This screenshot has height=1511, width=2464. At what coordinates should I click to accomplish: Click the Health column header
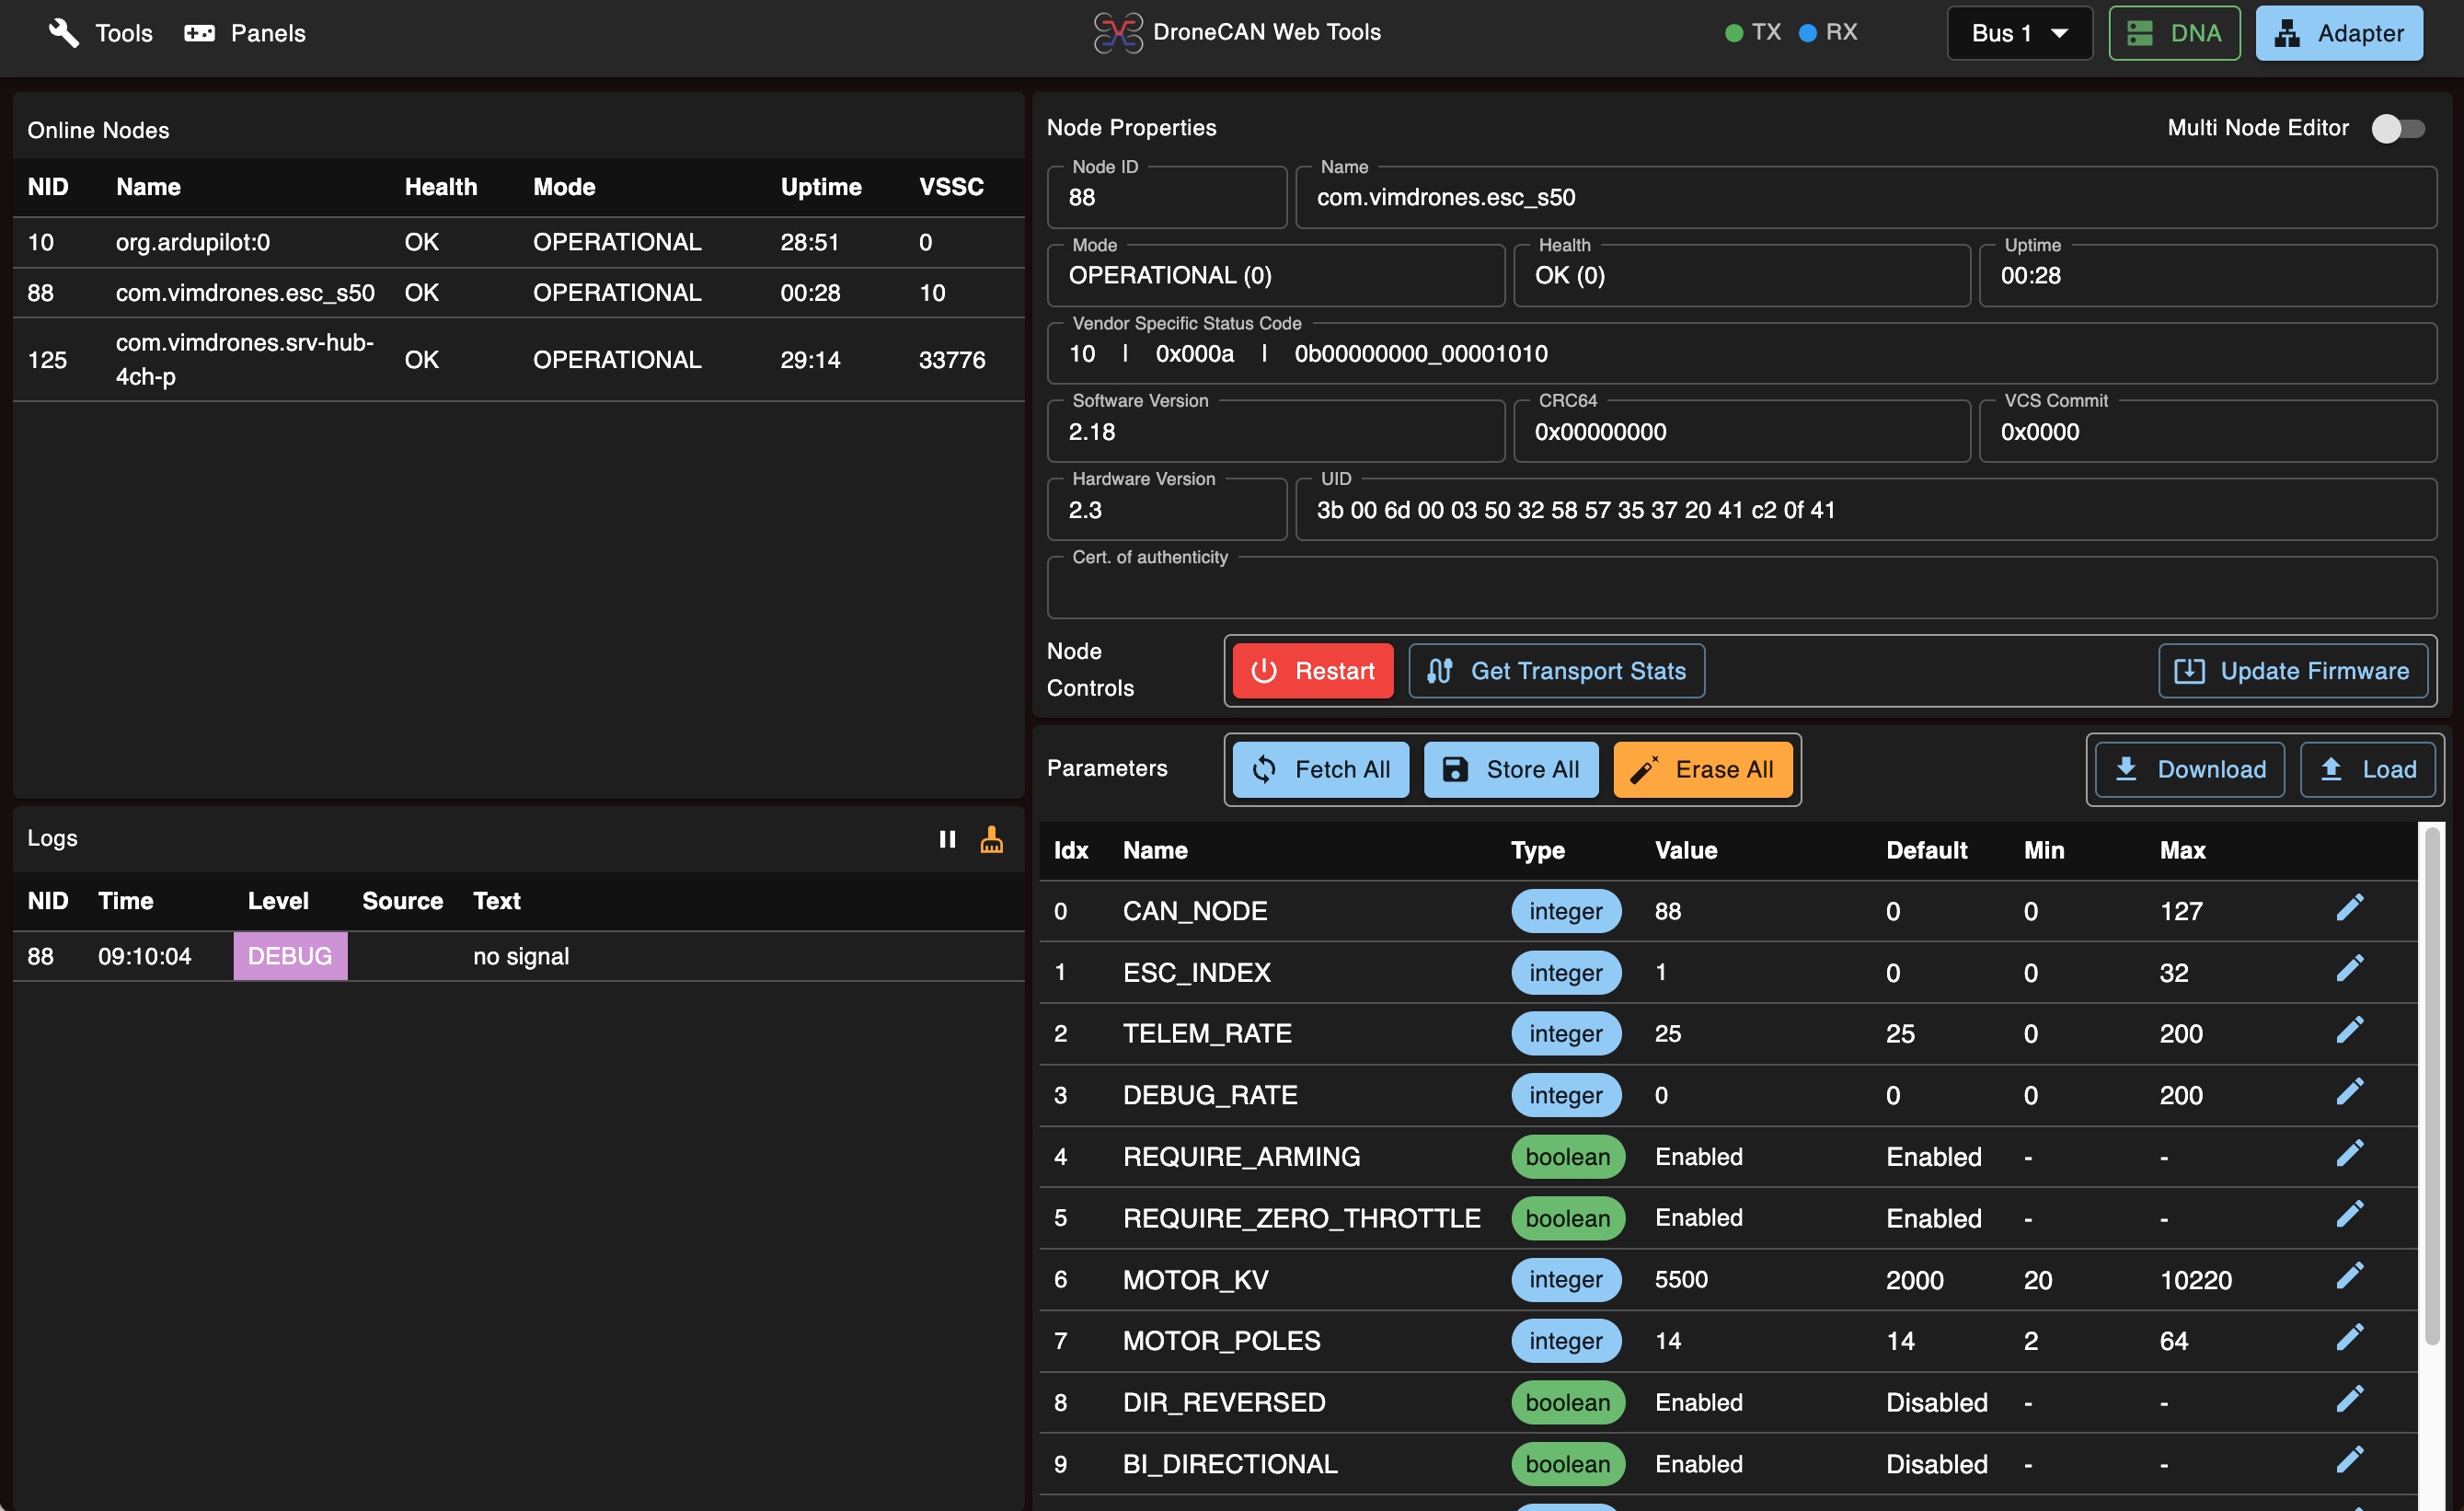441,187
